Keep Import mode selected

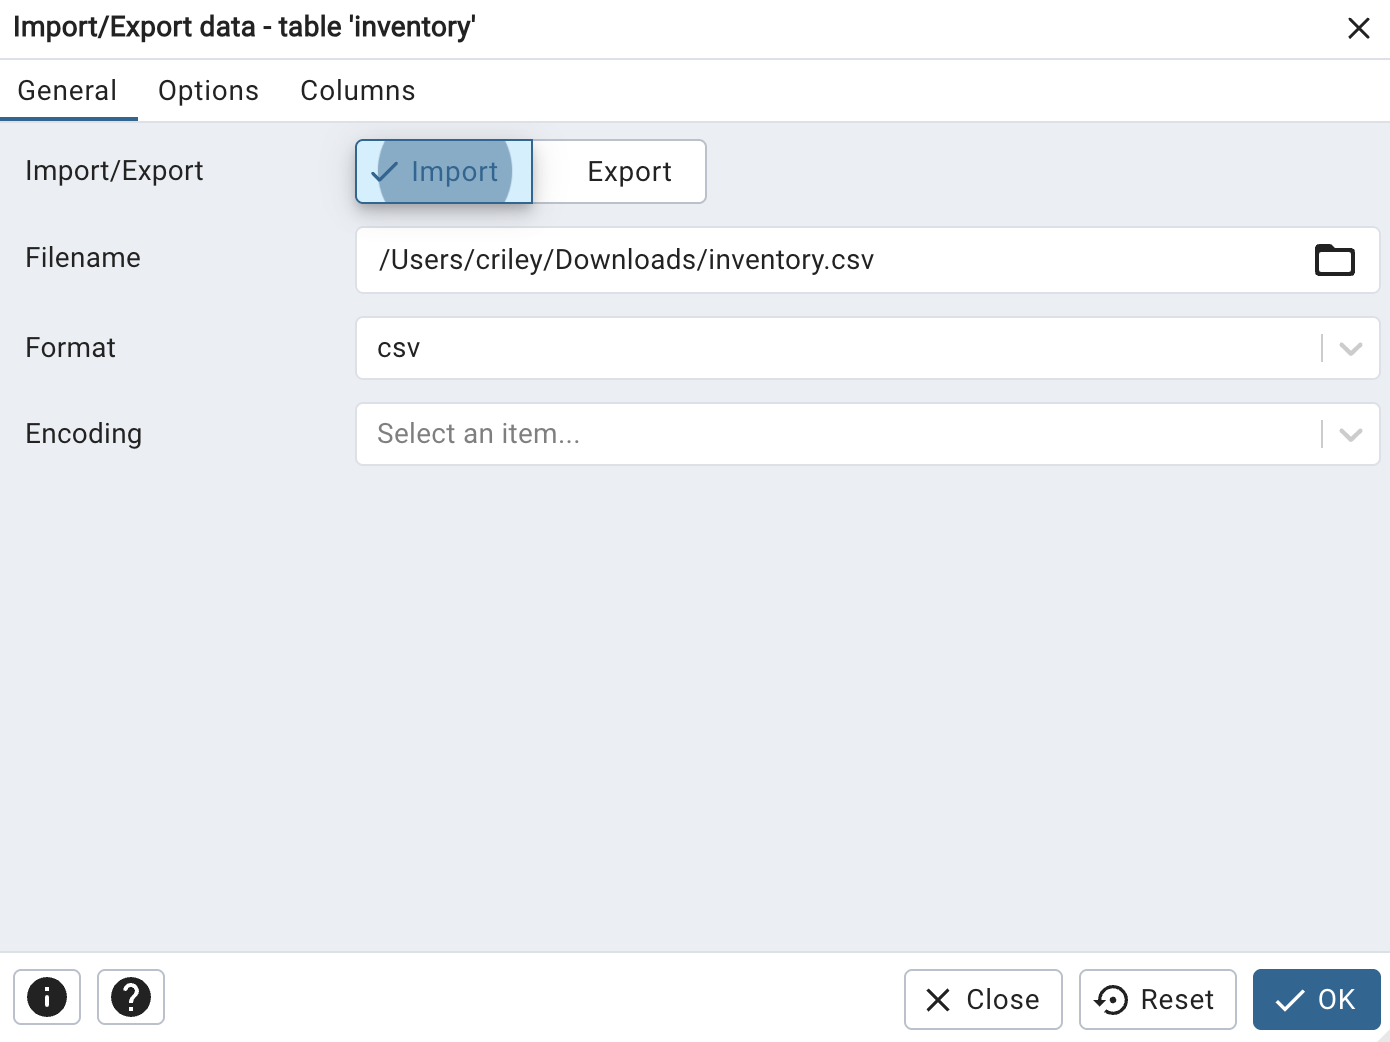[x=444, y=171]
